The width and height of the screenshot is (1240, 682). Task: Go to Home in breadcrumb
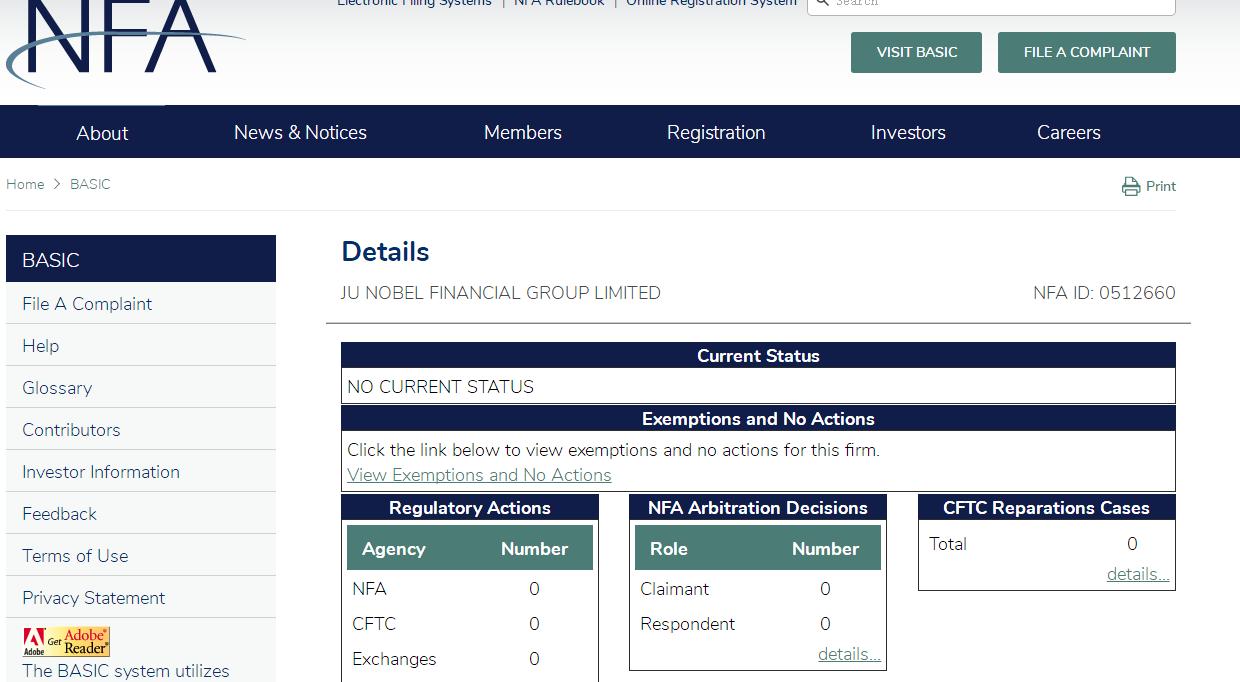(25, 184)
